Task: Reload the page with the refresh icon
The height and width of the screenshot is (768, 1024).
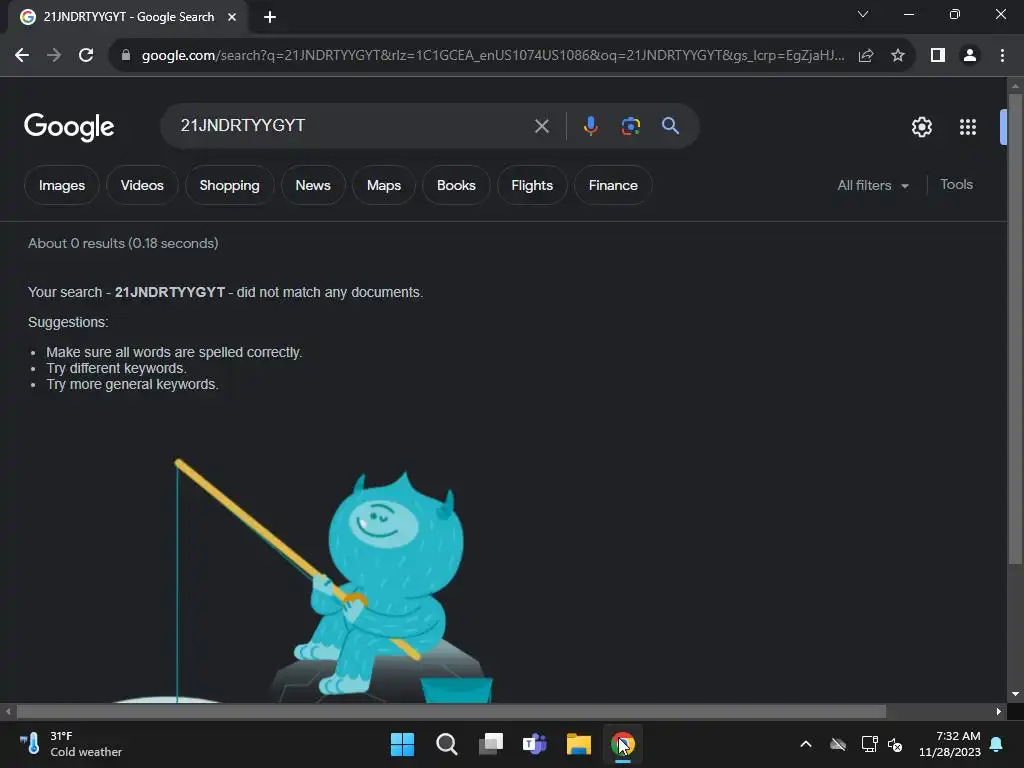Action: click(x=86, y=56)
